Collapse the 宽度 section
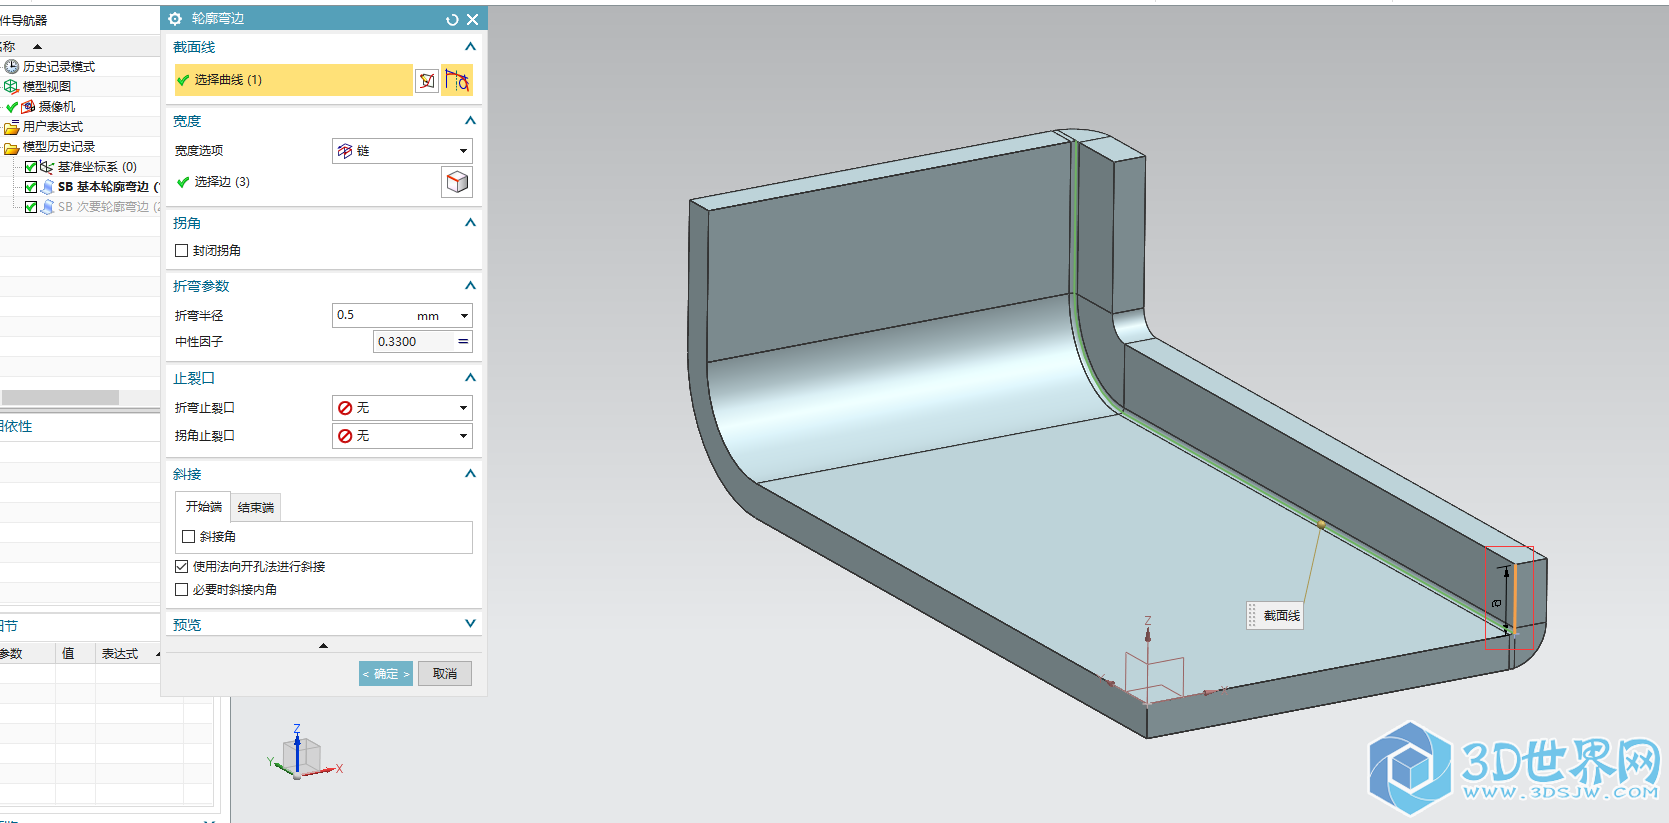 (470, 121)
